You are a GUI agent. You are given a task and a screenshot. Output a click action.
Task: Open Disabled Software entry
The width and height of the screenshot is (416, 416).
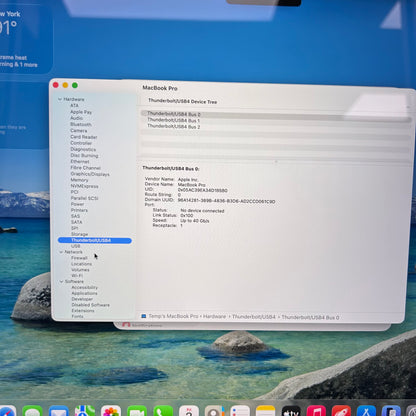90,305
